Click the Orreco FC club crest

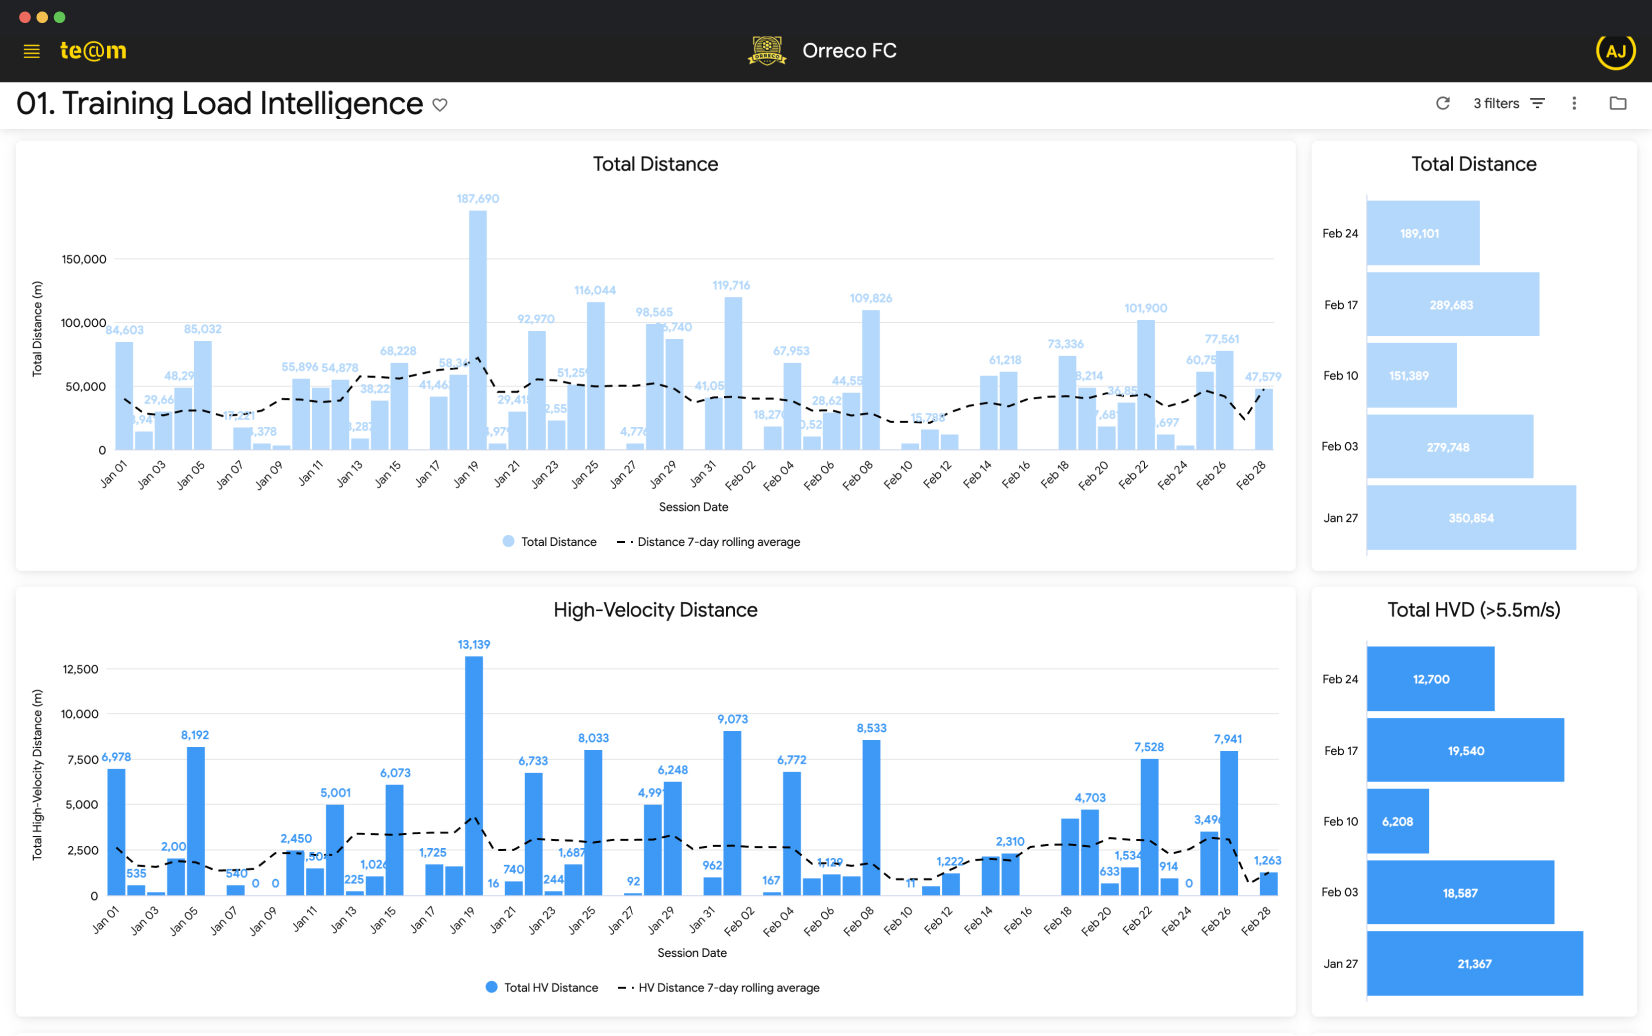pyautogui.click(x=767, y=50)
